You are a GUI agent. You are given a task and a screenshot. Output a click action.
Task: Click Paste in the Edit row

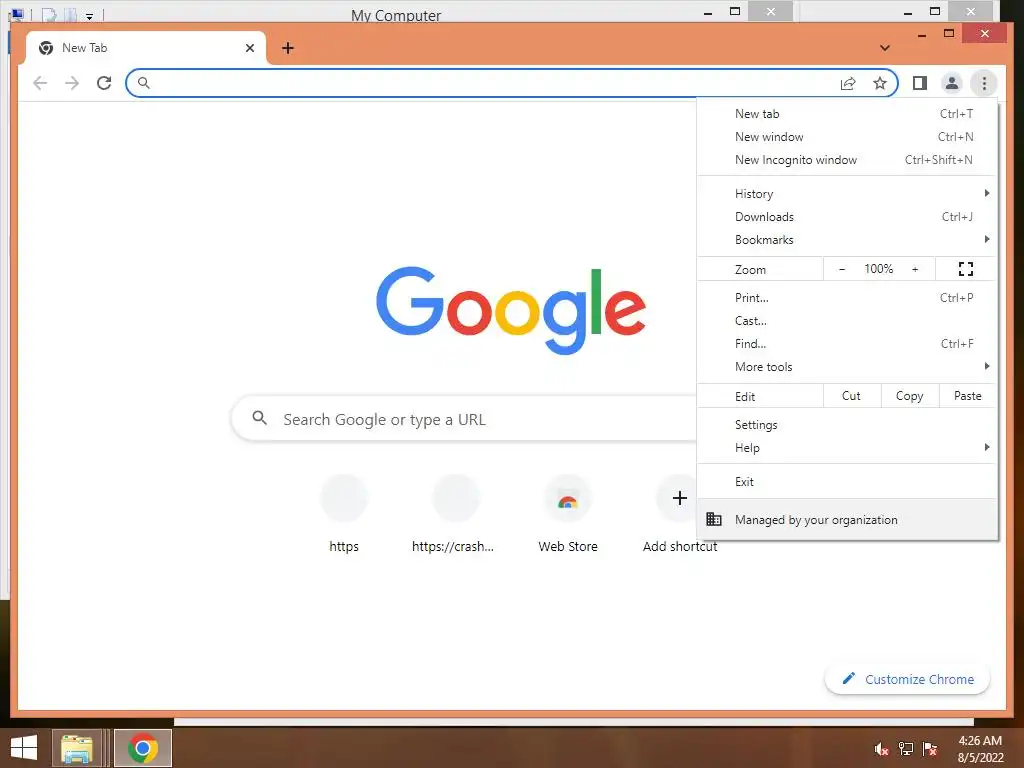point(967,396)
